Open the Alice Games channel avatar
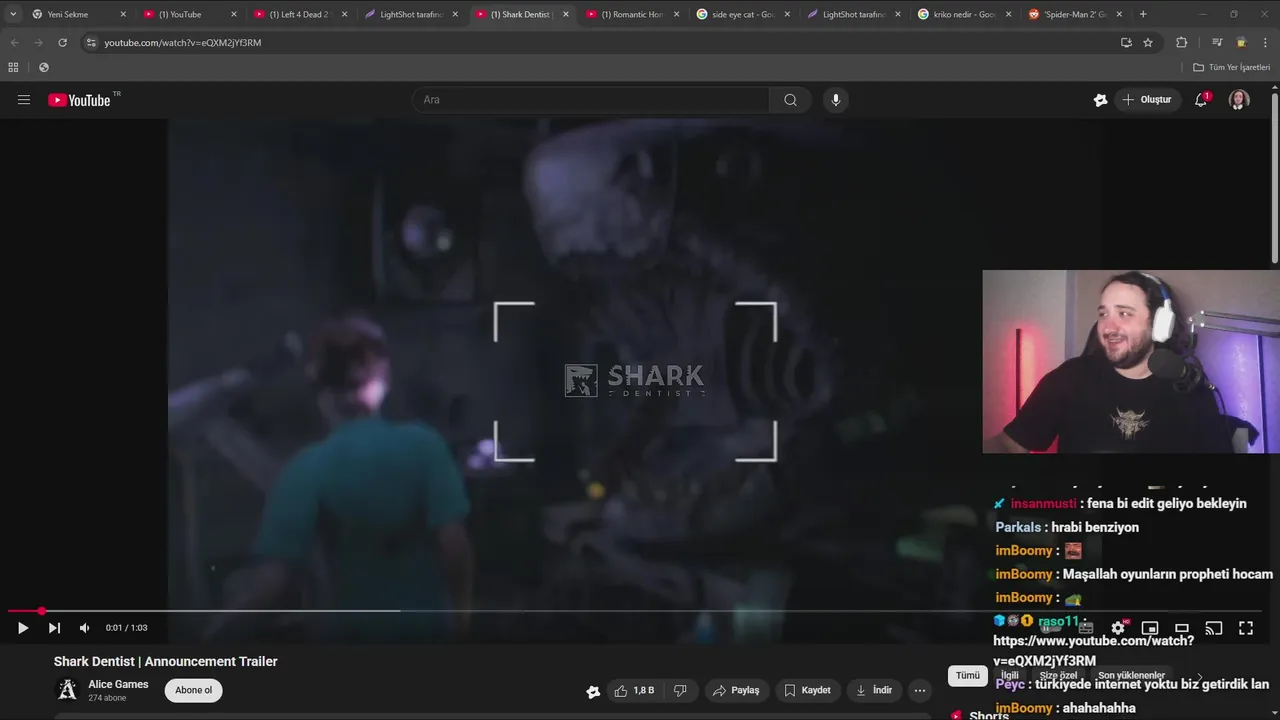Viewport: 1280px width, 720px height. pos(67,690)
